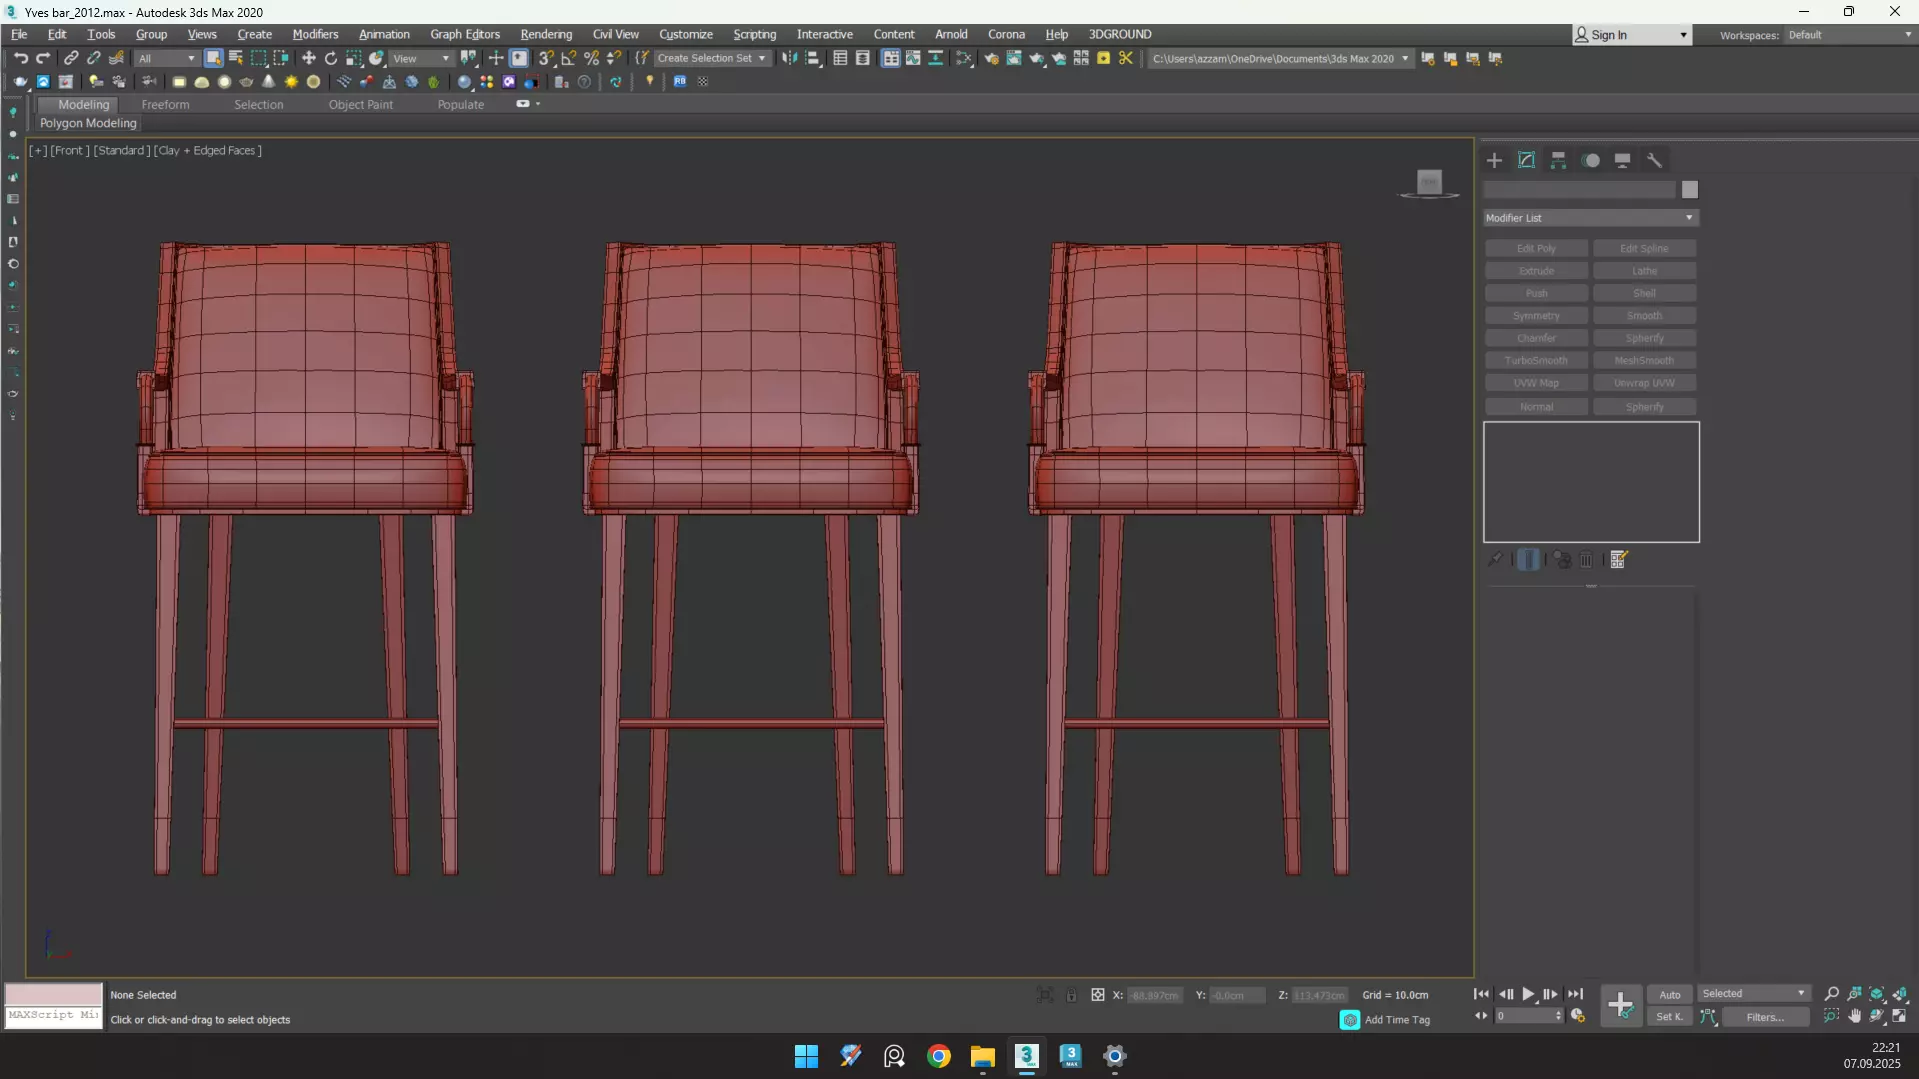Open the Create tab of command panel
1919x1079 pixels.
pos(1494,160)
